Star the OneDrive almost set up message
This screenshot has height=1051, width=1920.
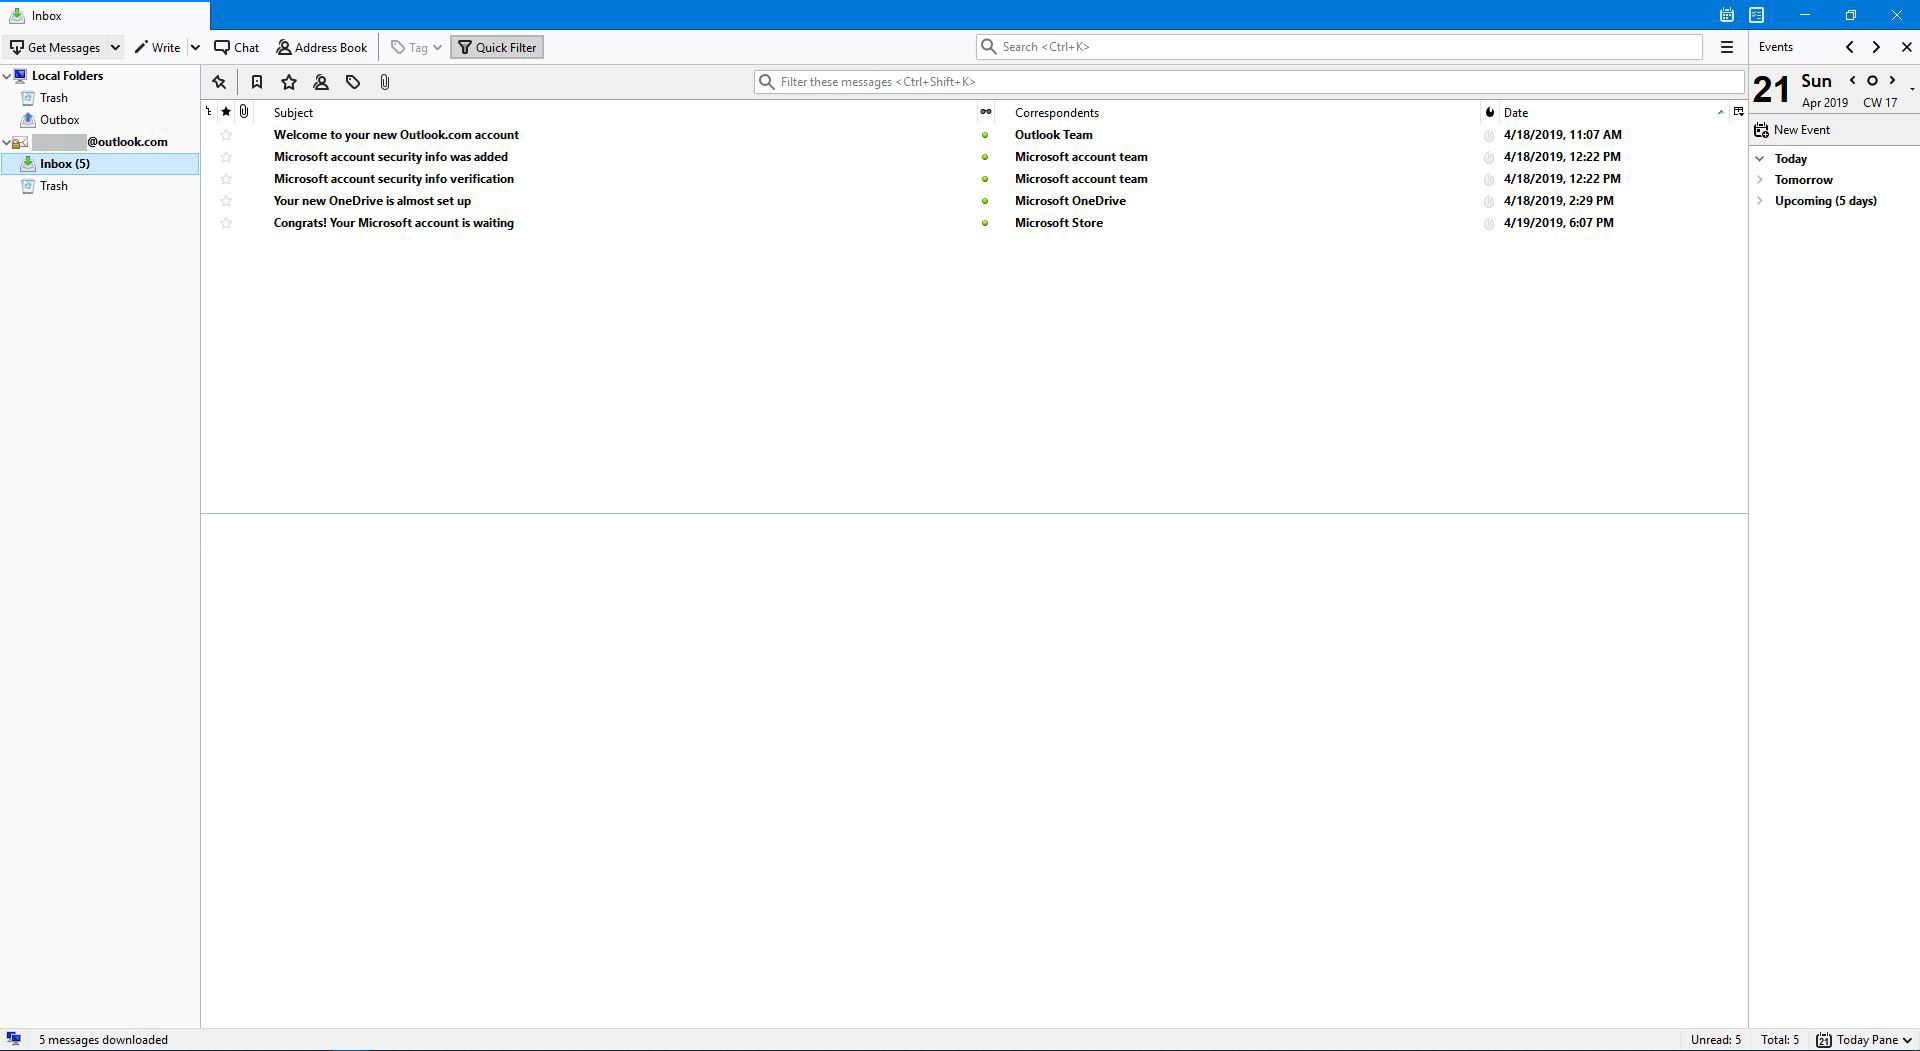coord(226,201)
